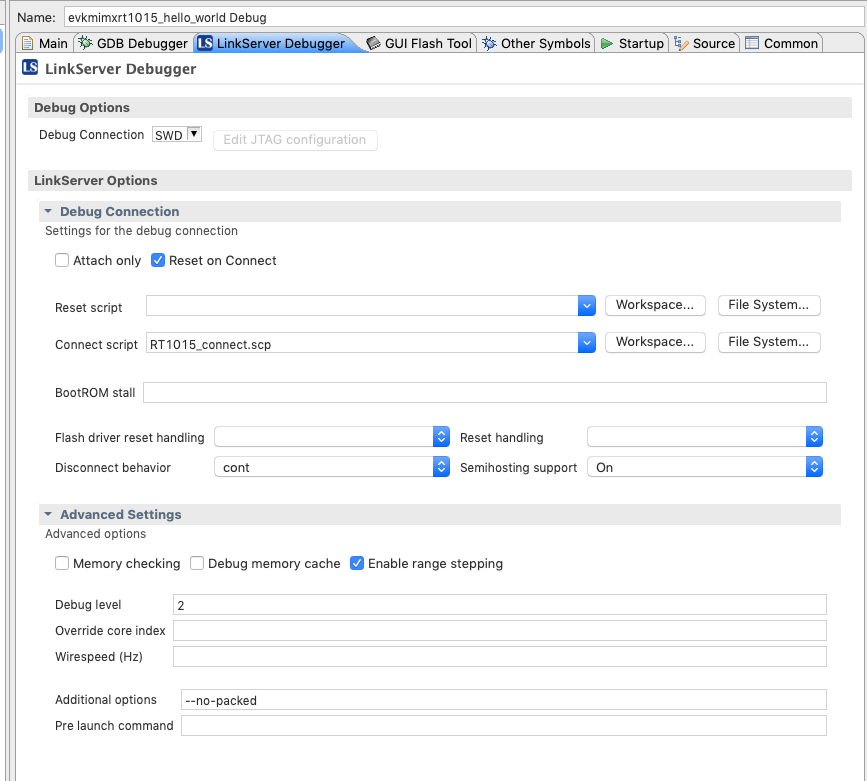Enable the Attach only checkbox

[x=63, y=261]
